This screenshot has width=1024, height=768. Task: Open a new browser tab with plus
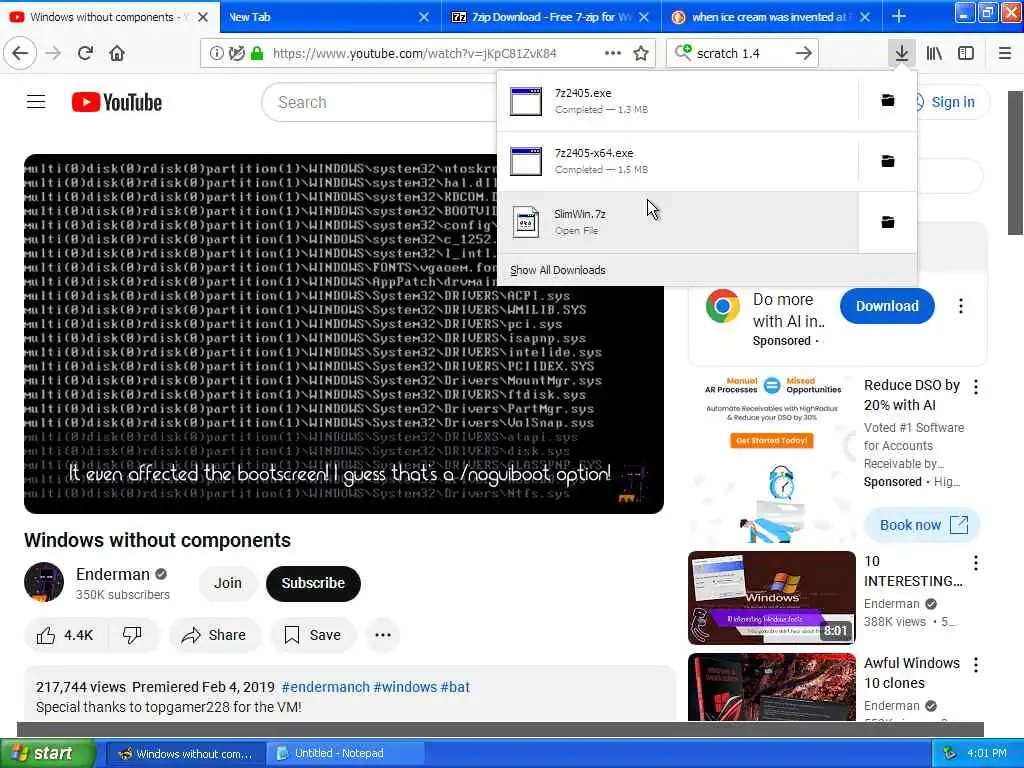(x=899, y=17)
